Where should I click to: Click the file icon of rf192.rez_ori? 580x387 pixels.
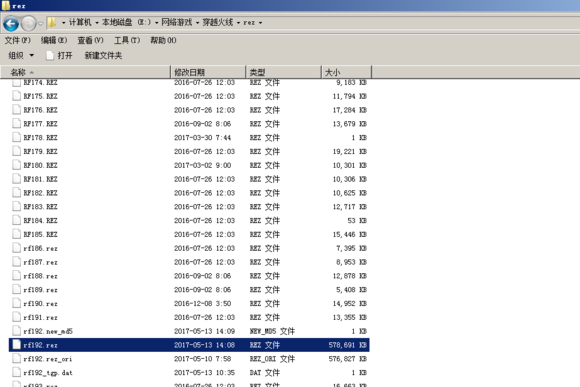coord(16,359)
